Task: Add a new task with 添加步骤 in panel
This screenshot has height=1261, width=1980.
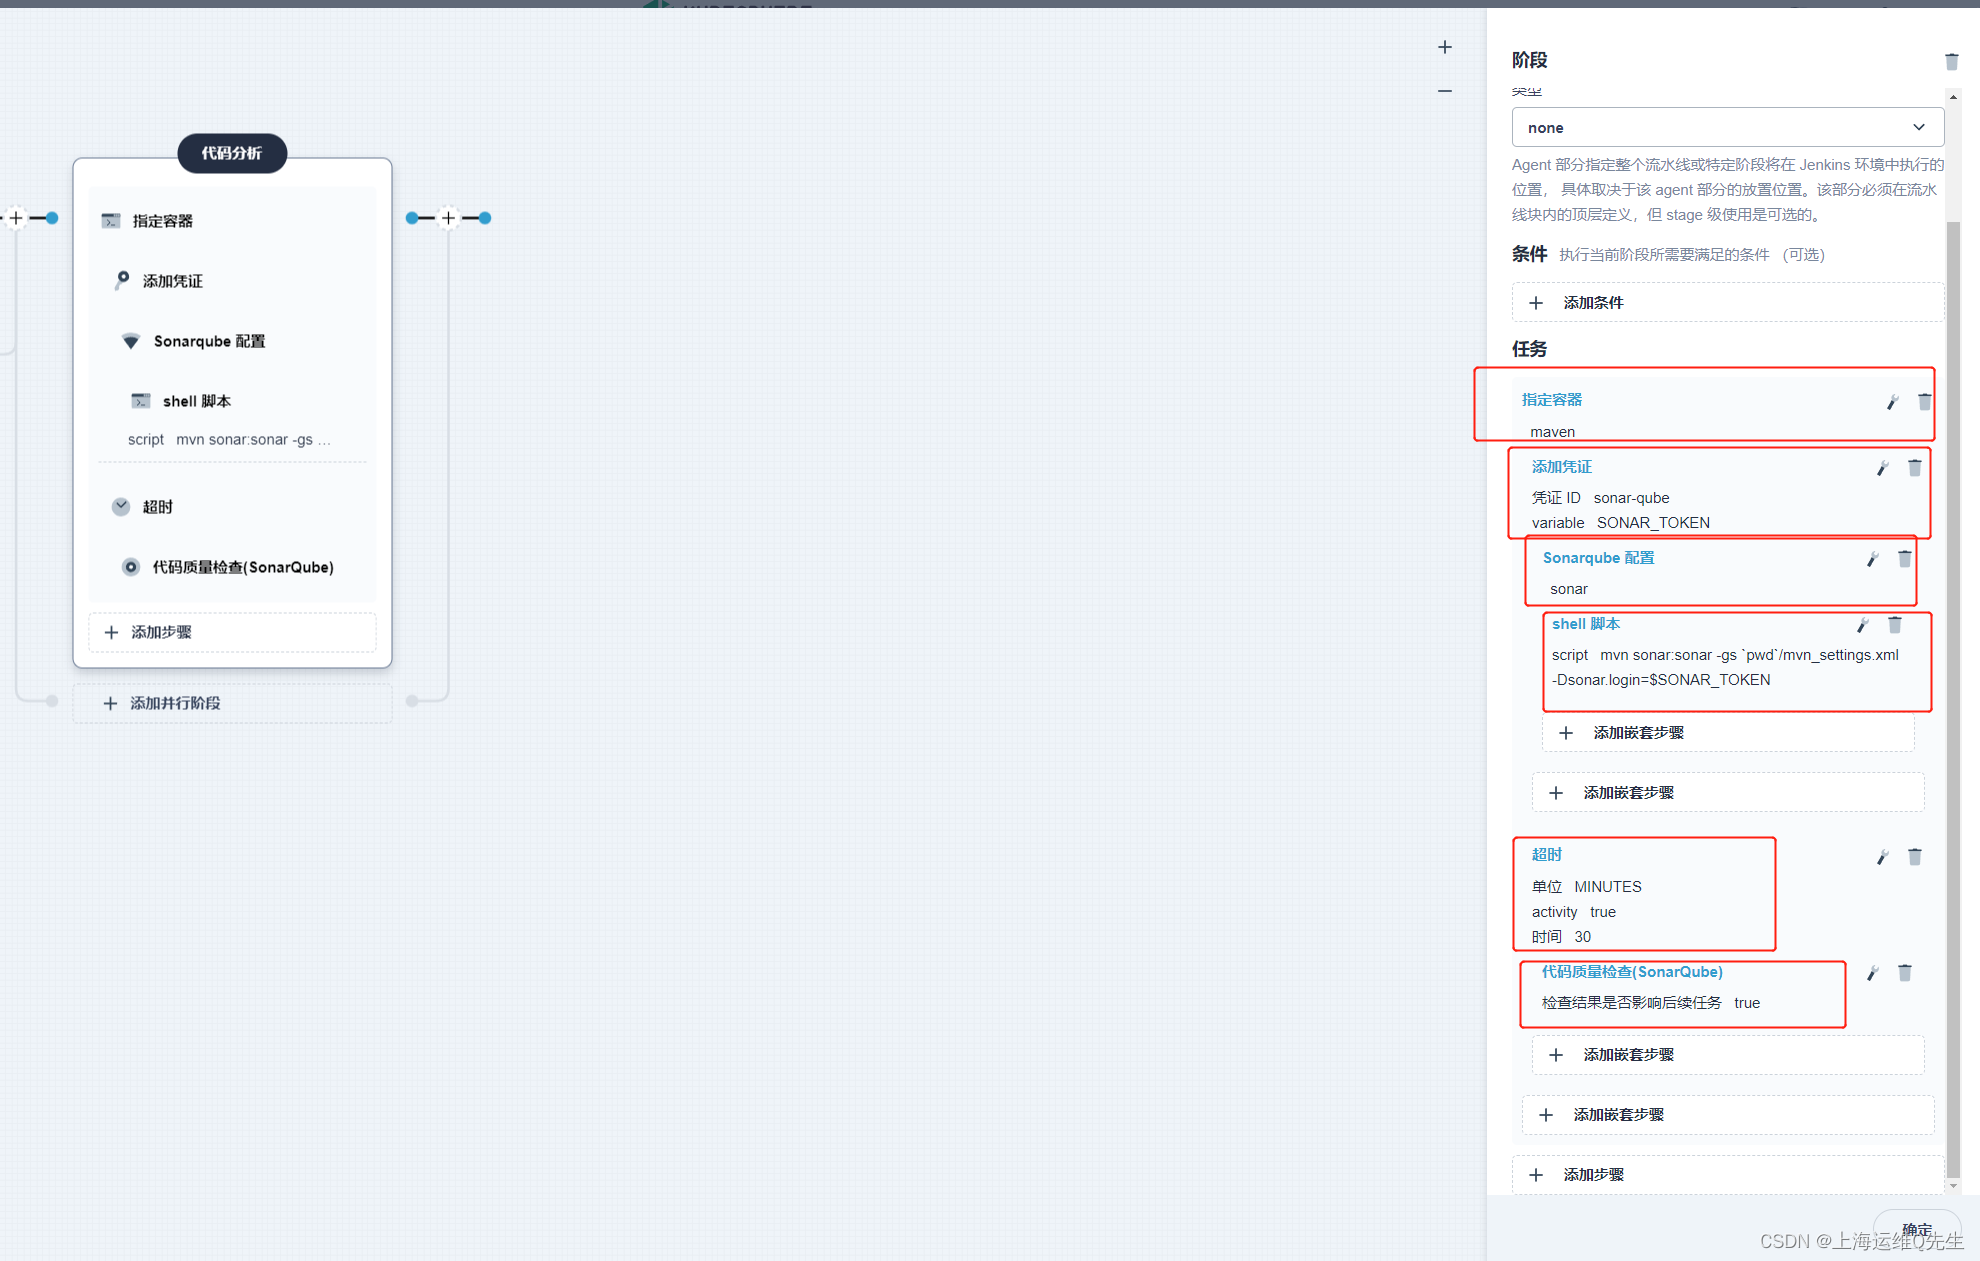Action: coord(1727,1175)
